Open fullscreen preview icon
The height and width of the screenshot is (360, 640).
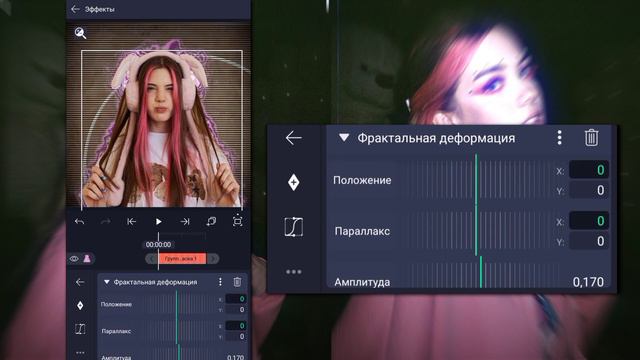(238, 221)
